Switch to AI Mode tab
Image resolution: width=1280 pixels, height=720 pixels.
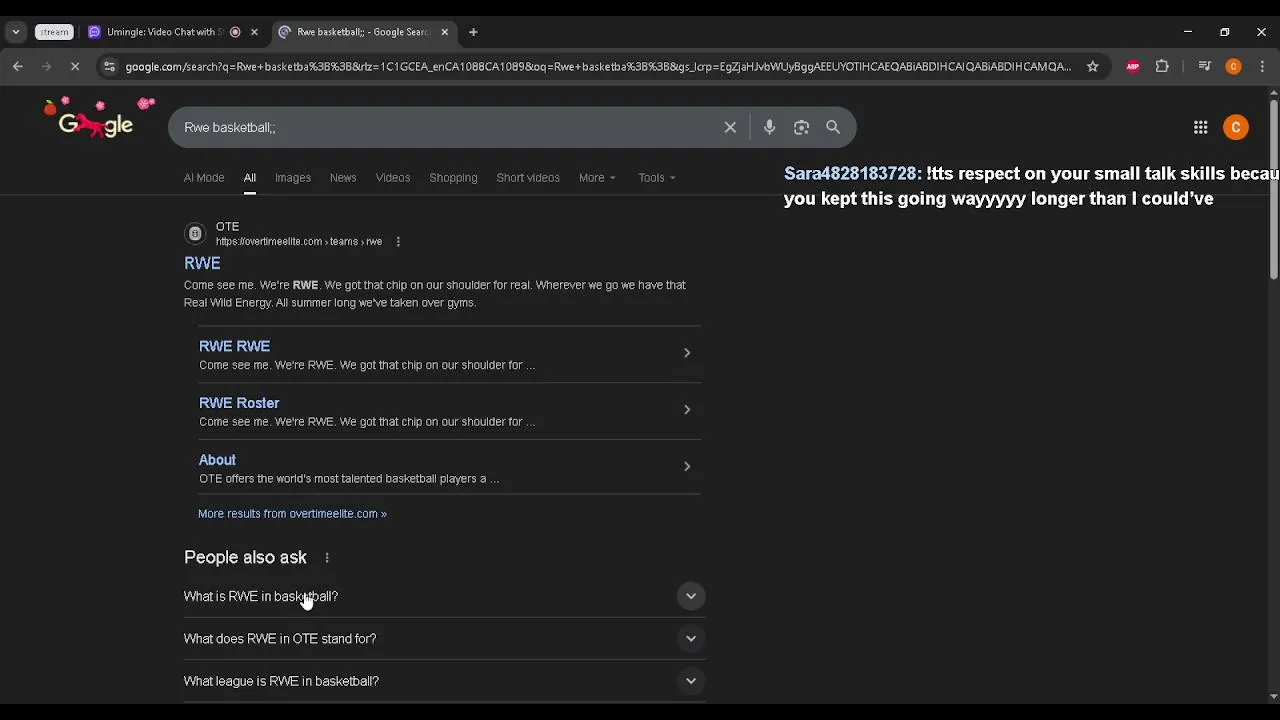coord(204,178)
